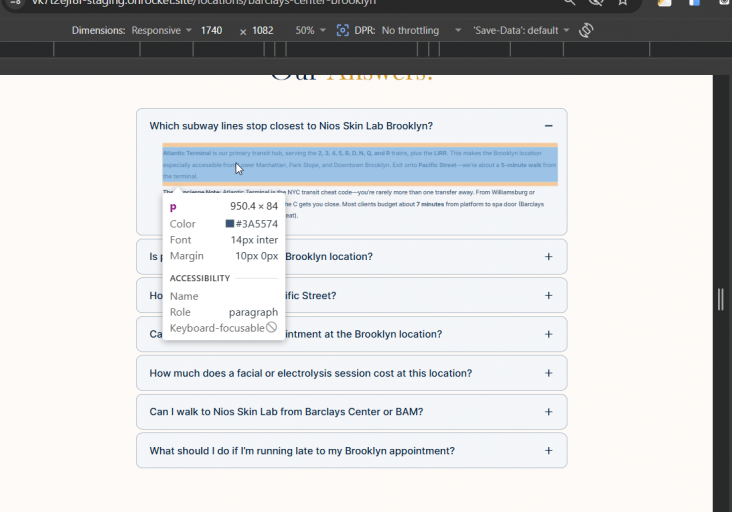Image resolution: width=732 pixels, height=512 pixels.
Task: Click the 'paragraph' role value in tooltip
Action: pyautogui.click(x=253, y=312)
